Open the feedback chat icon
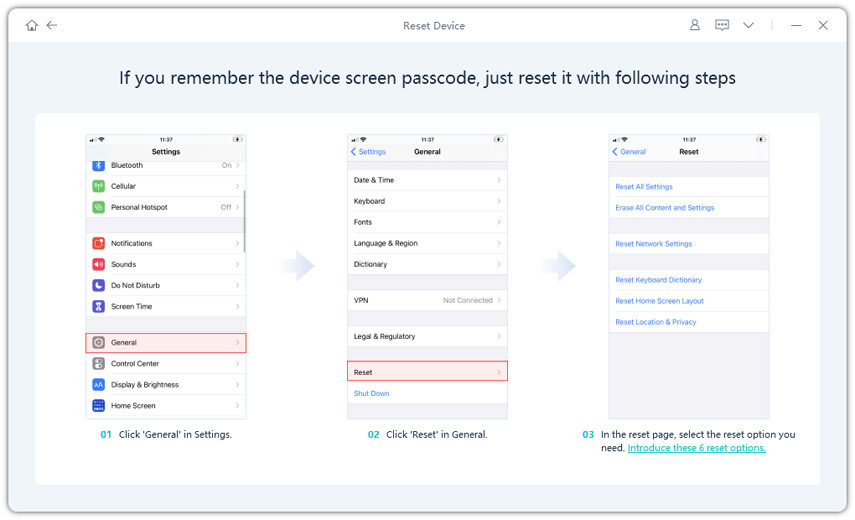Viewport: 855px width, 520px height. point(722,25)
